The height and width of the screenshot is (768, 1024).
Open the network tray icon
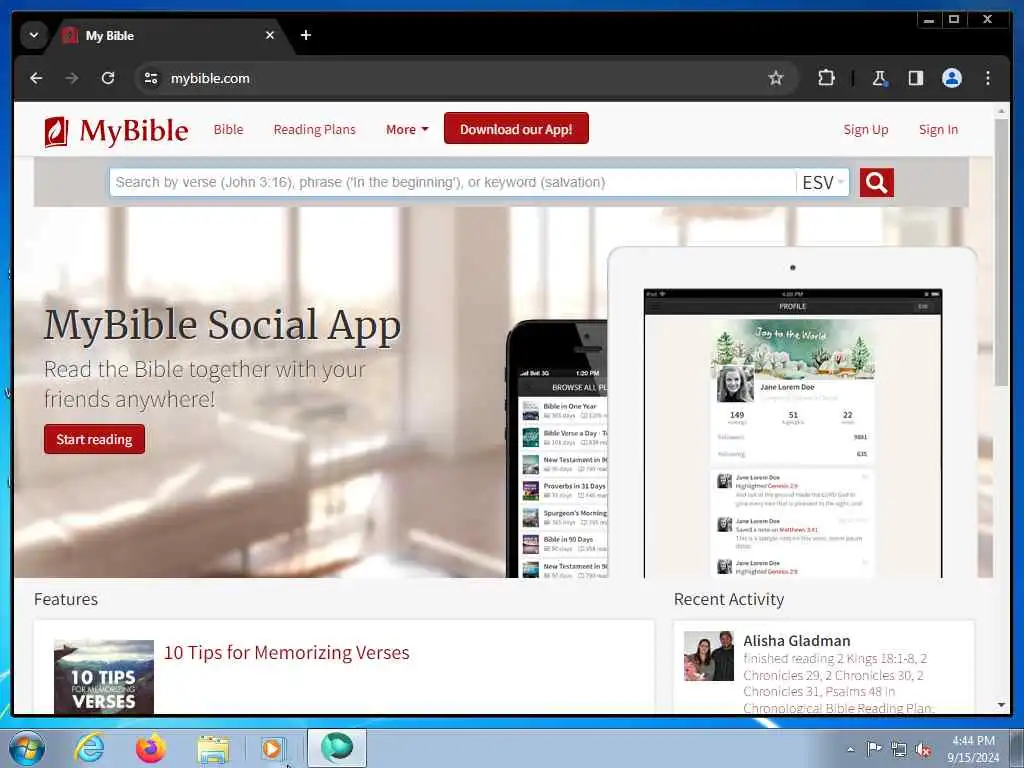click(x=899, y=750)
